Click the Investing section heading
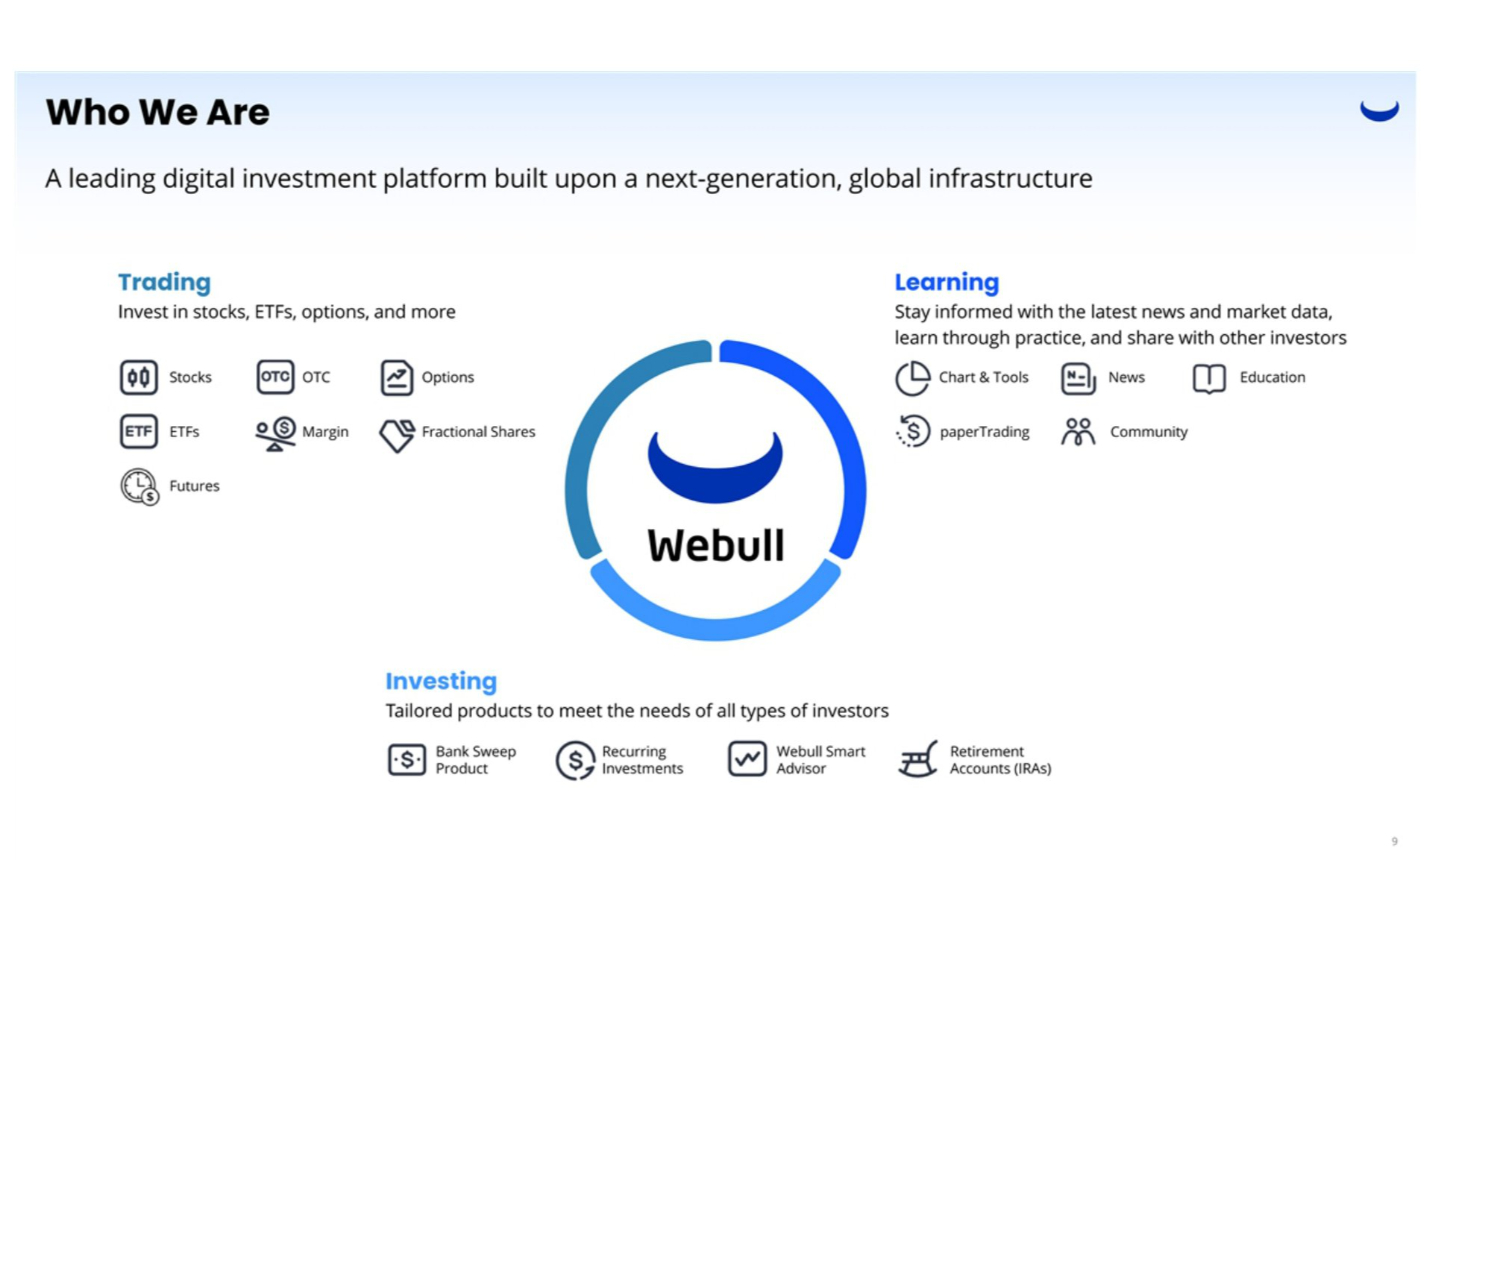This screenshot has height=1268, width=1500. [441, 681]
